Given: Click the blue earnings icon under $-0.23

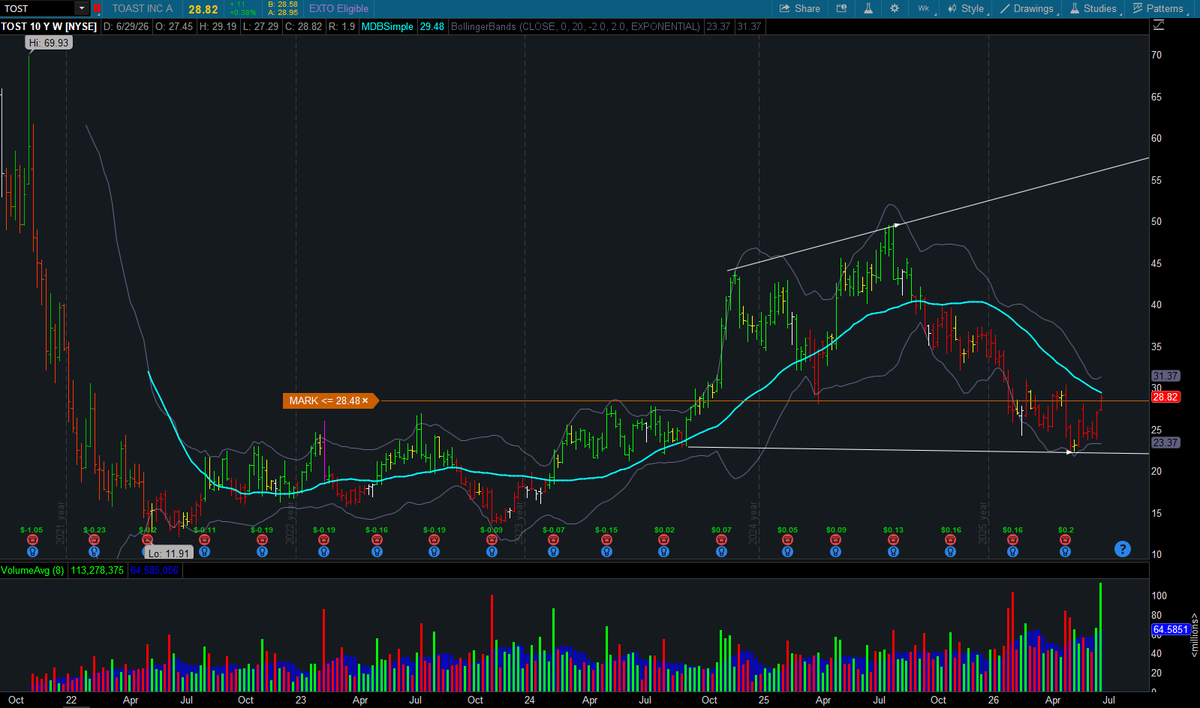Looking at the screenshot, I should point(94,550).
